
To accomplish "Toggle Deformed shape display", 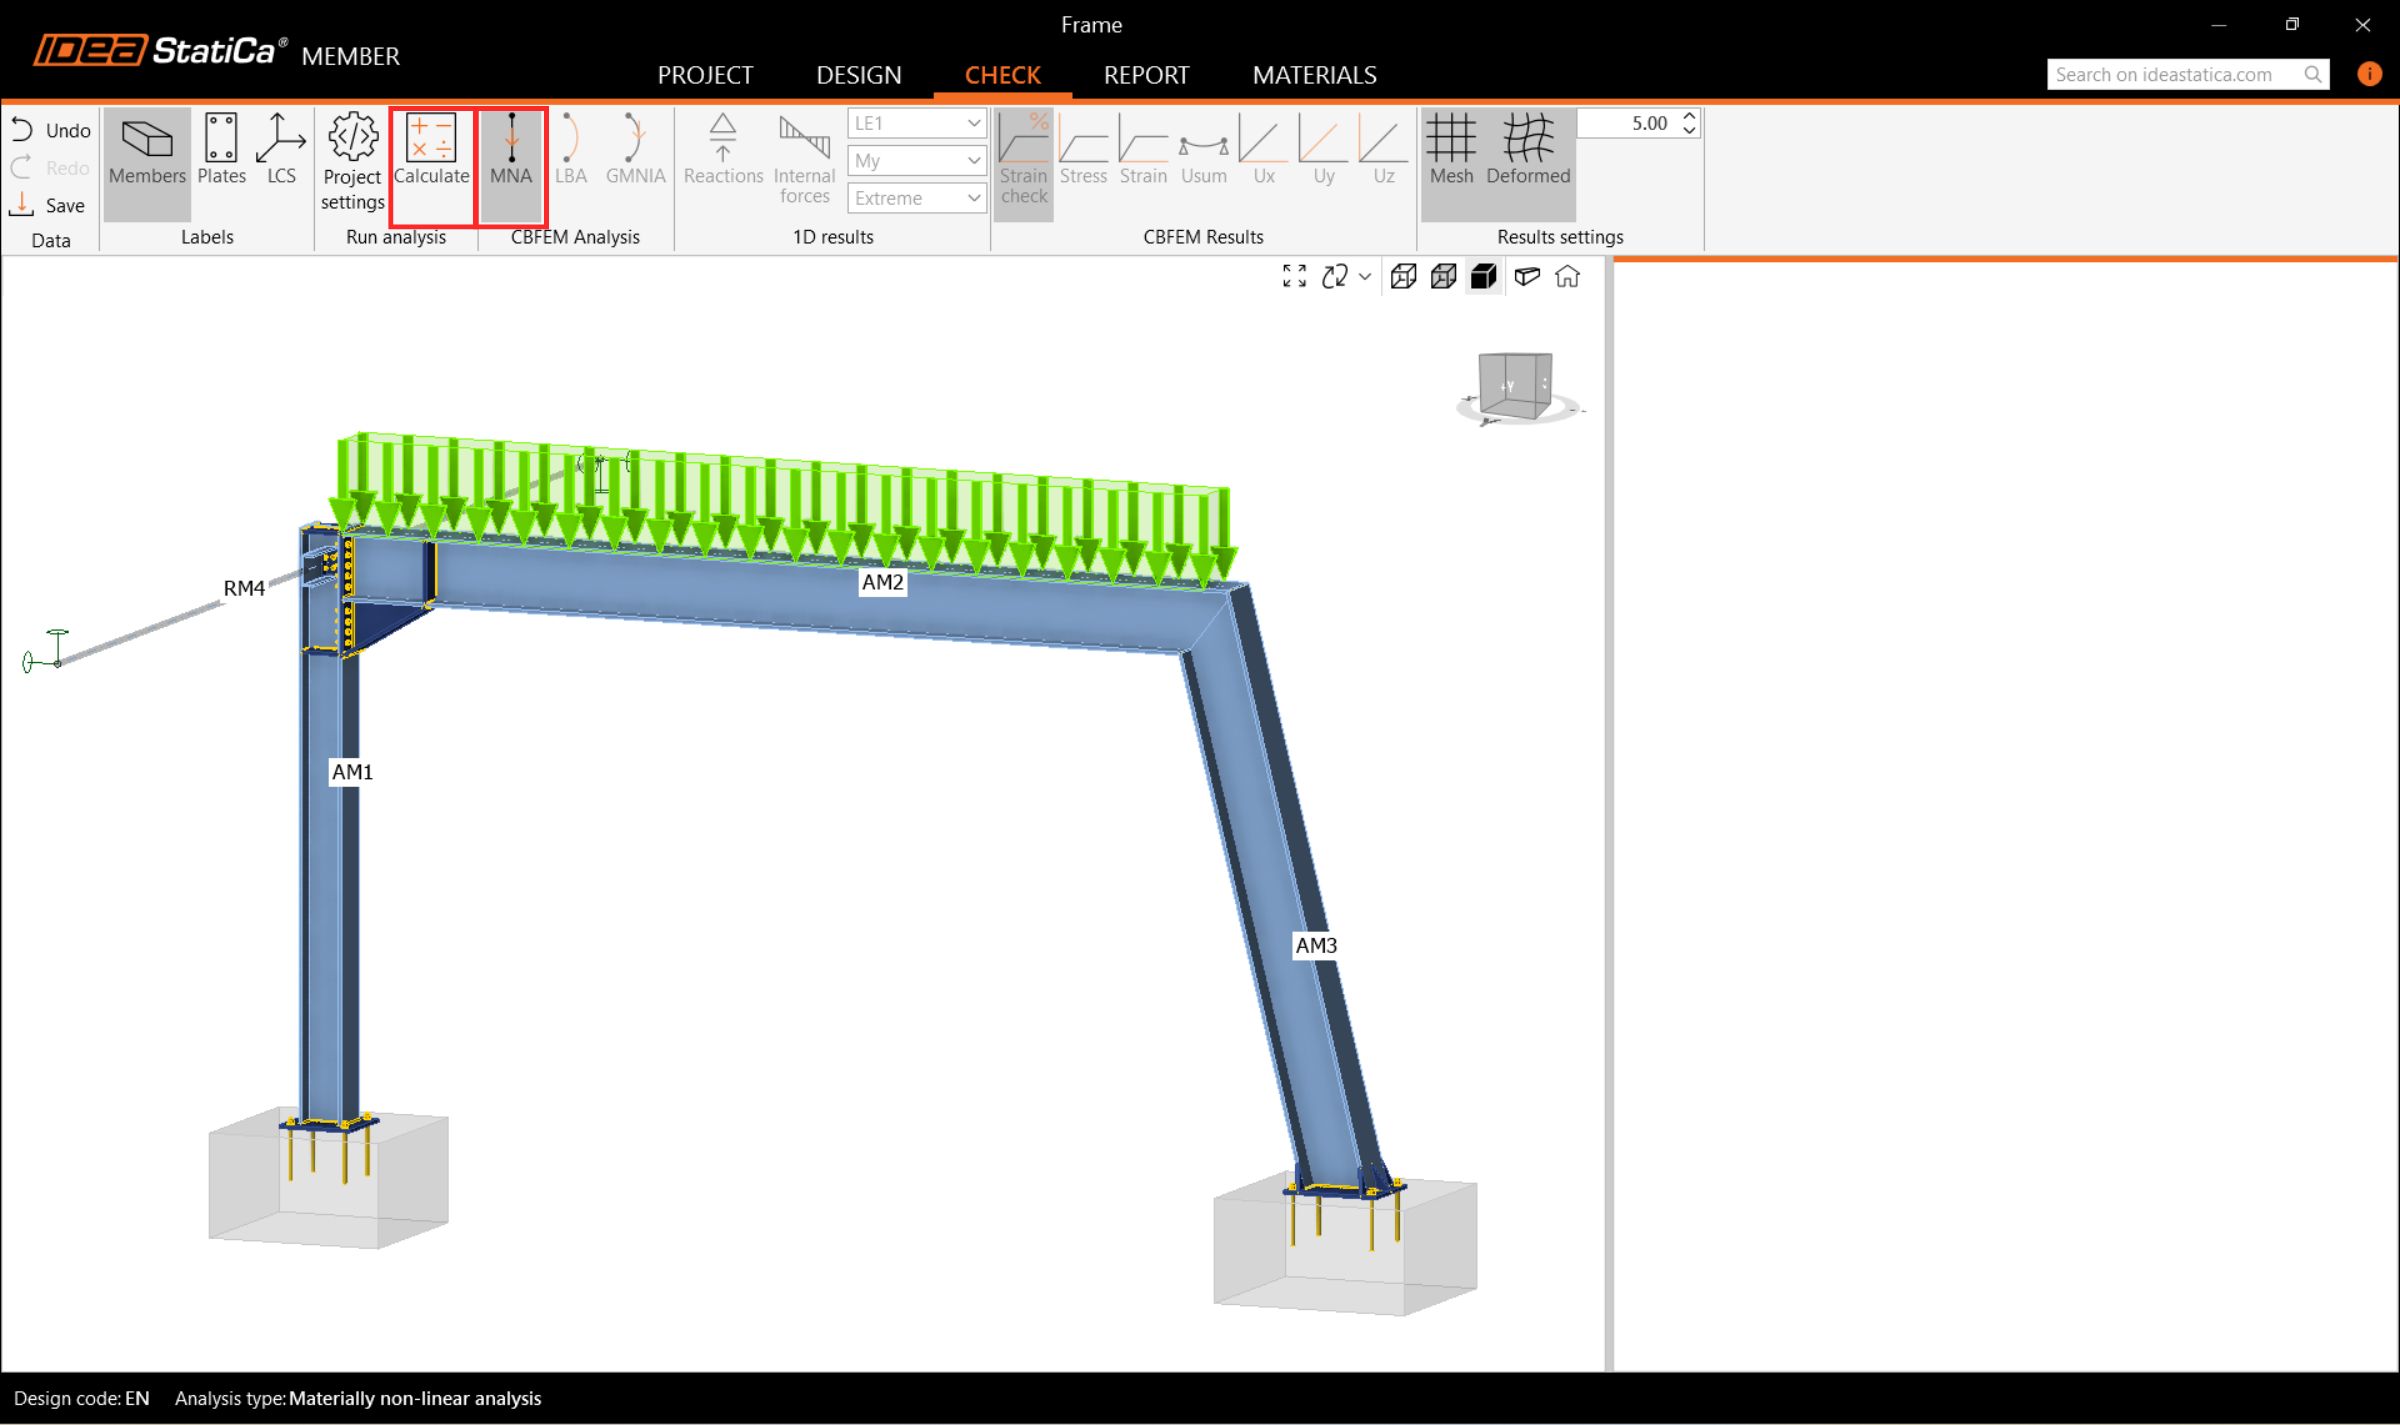I will pyautogui.click(x=1527, y=150).
